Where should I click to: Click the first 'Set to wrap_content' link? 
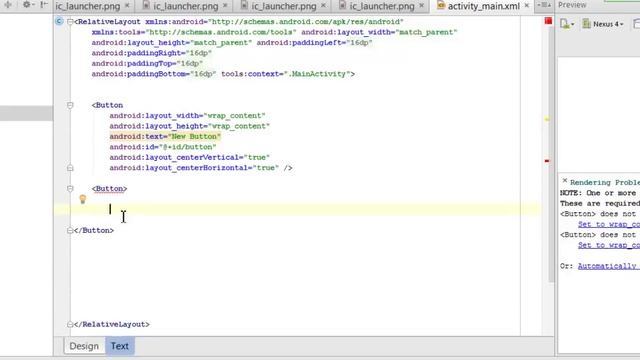tap(609, 224)
